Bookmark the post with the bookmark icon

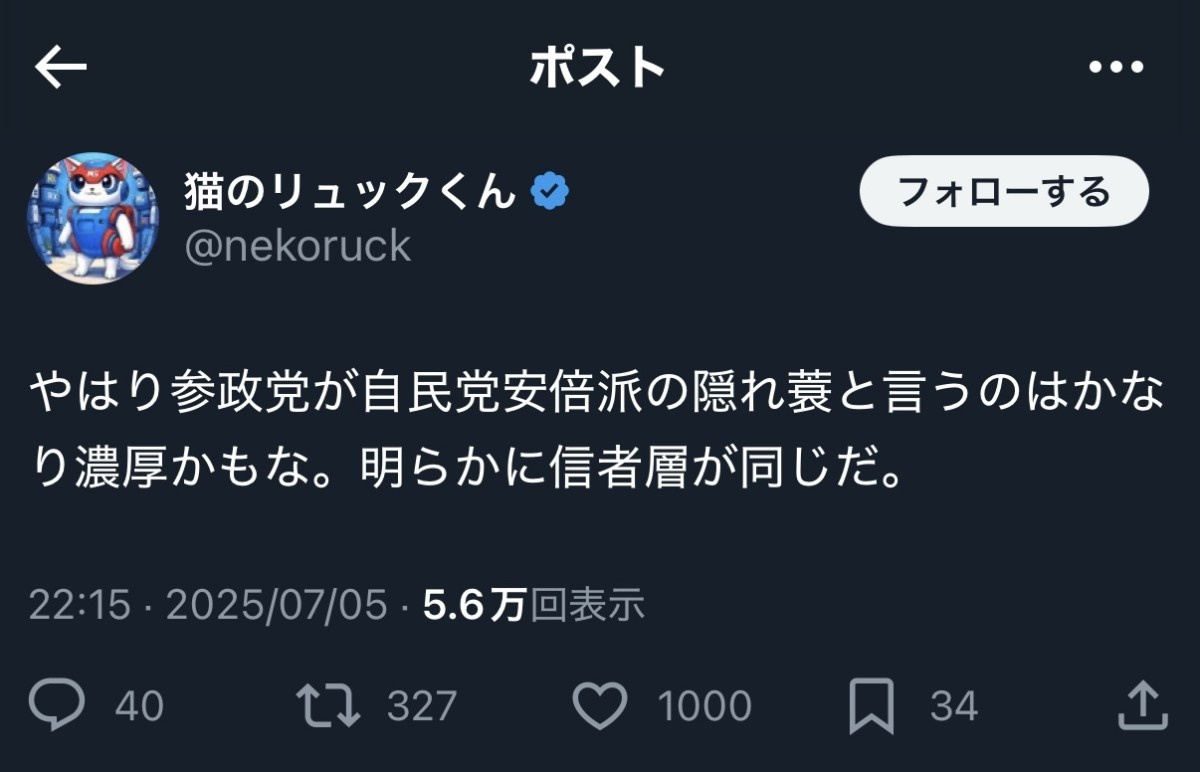click(x=871, y=706)
